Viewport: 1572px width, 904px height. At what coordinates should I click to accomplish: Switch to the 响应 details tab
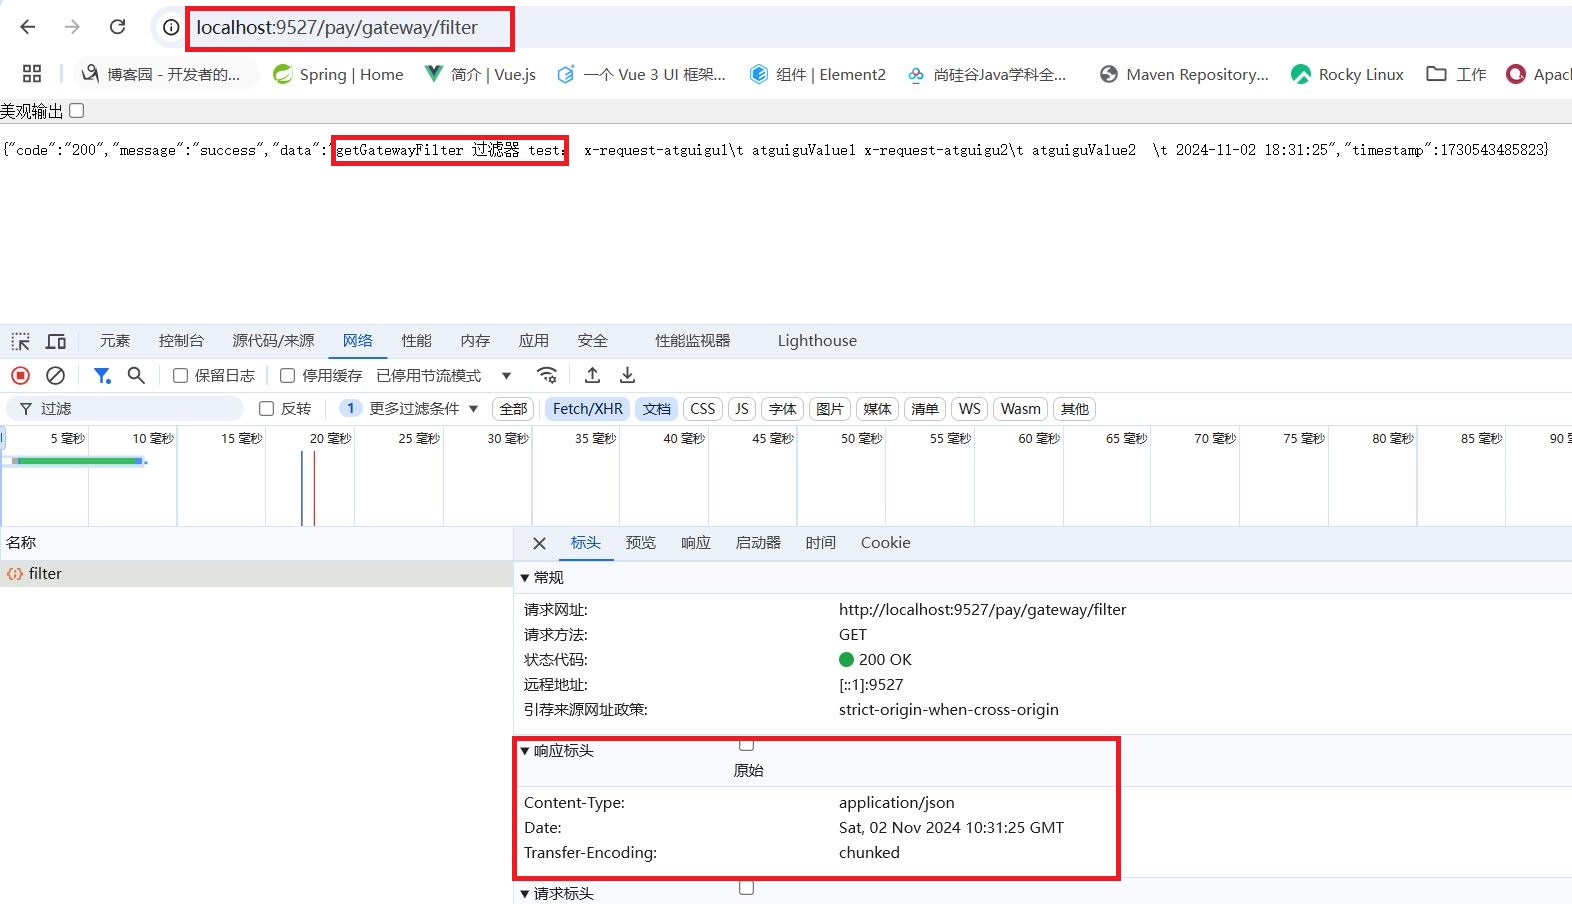tap(696, 543)
